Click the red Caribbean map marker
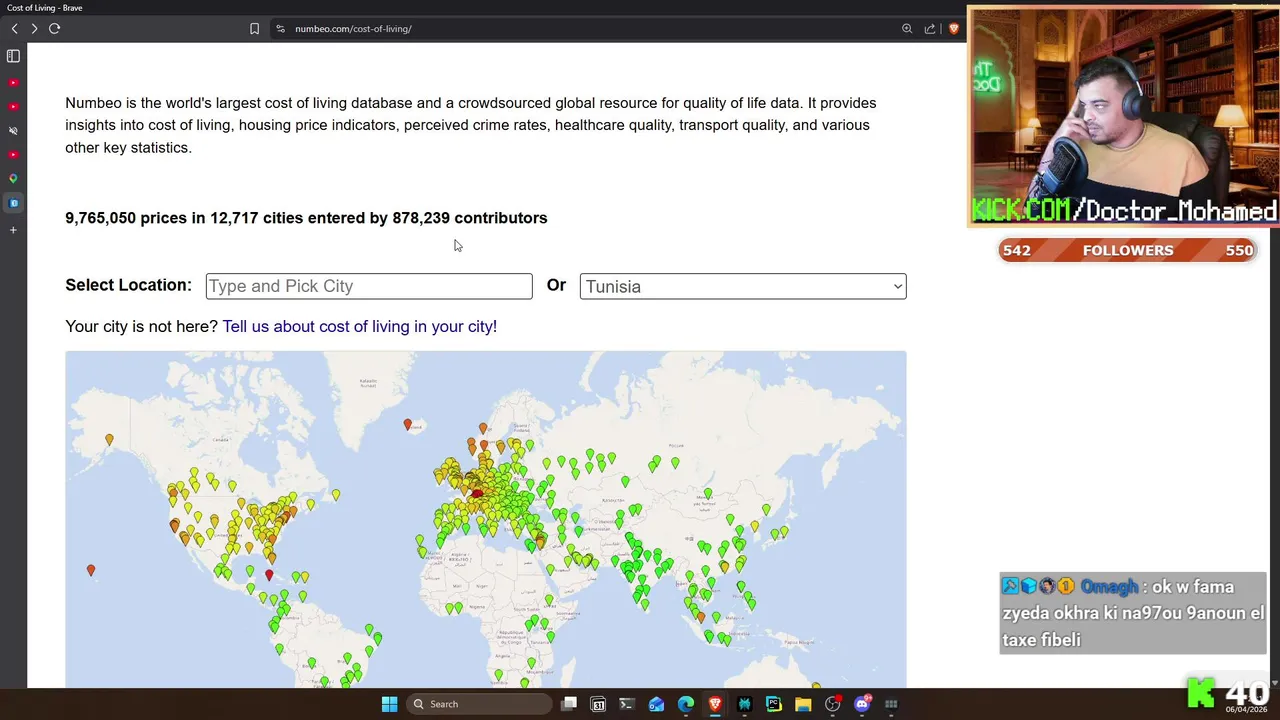This screenshot has height=720, width=1280. (x=269, y=575)
